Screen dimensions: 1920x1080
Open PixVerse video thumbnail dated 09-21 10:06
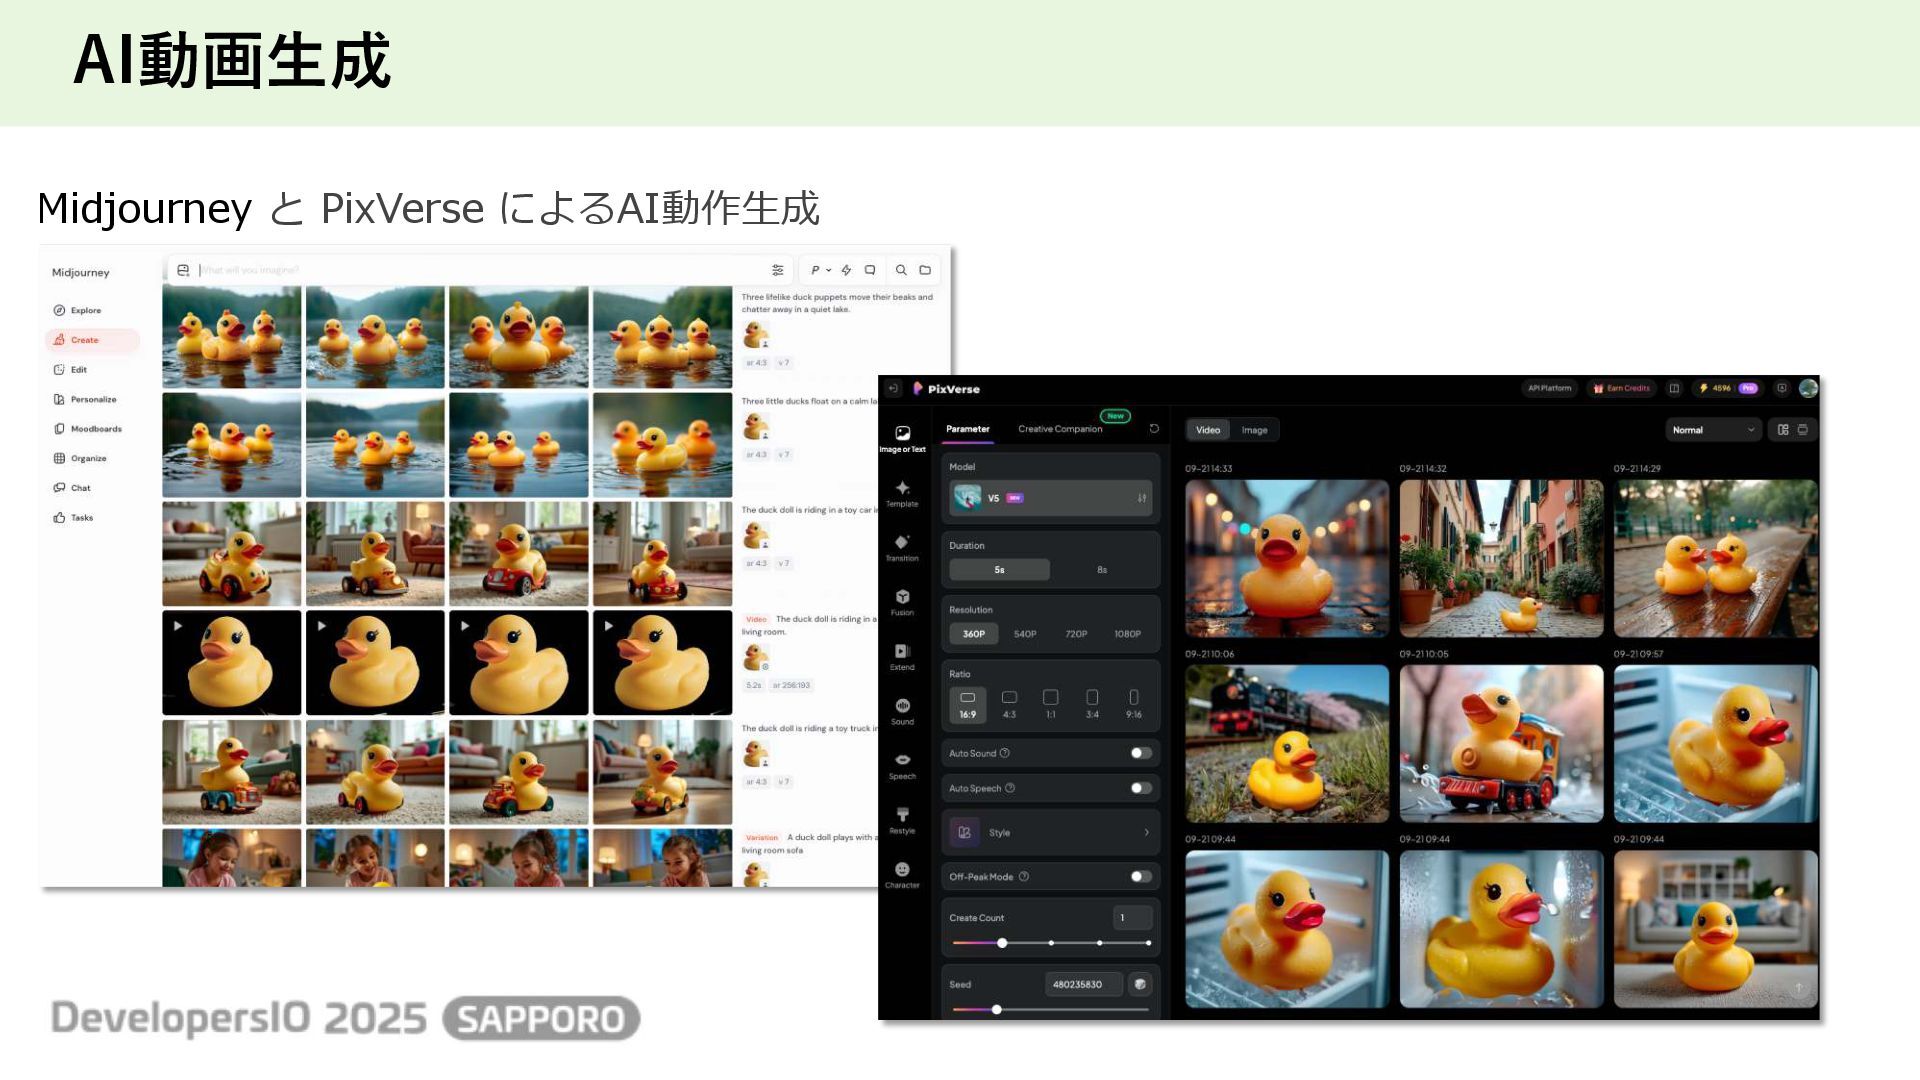point(1287,744)
